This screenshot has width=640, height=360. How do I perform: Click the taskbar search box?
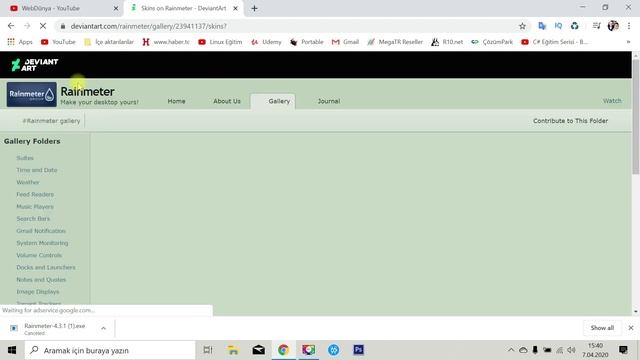110,350
